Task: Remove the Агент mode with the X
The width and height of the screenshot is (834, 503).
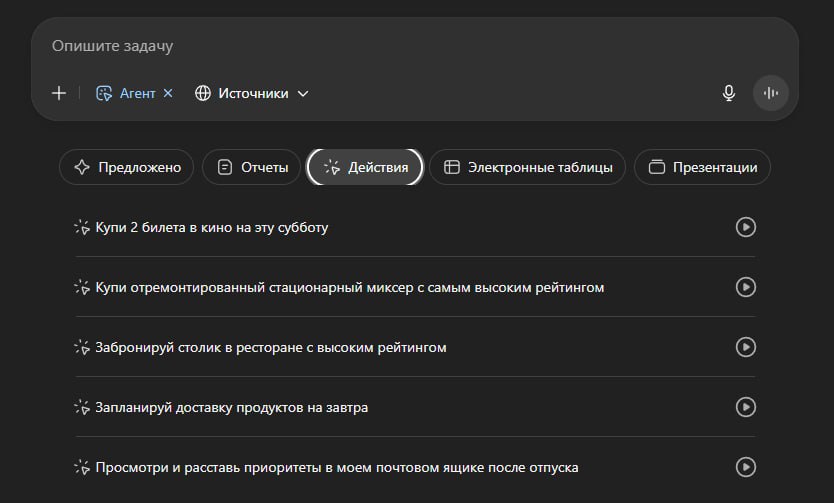Action: pyautogui.click(x=168, y=93)
